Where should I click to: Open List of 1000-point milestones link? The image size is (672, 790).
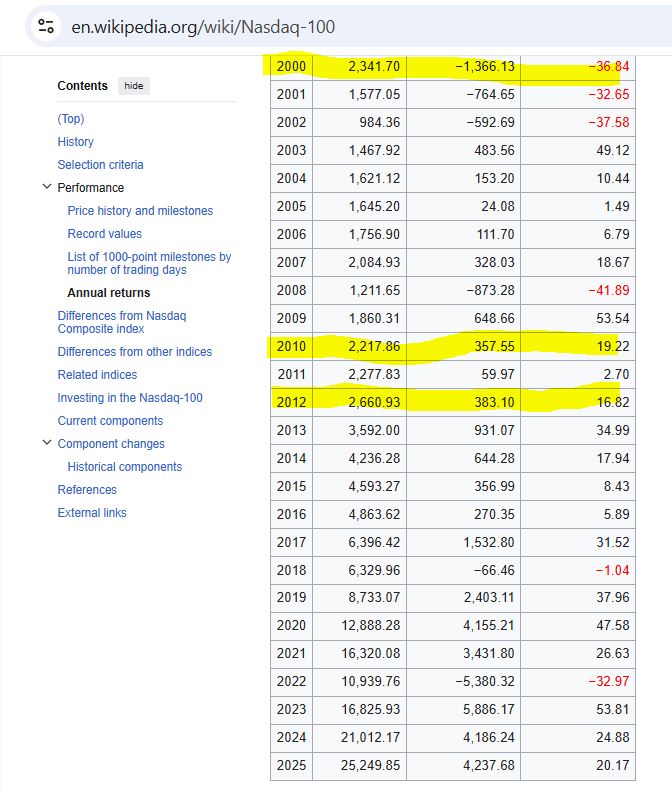pos(149,263)
